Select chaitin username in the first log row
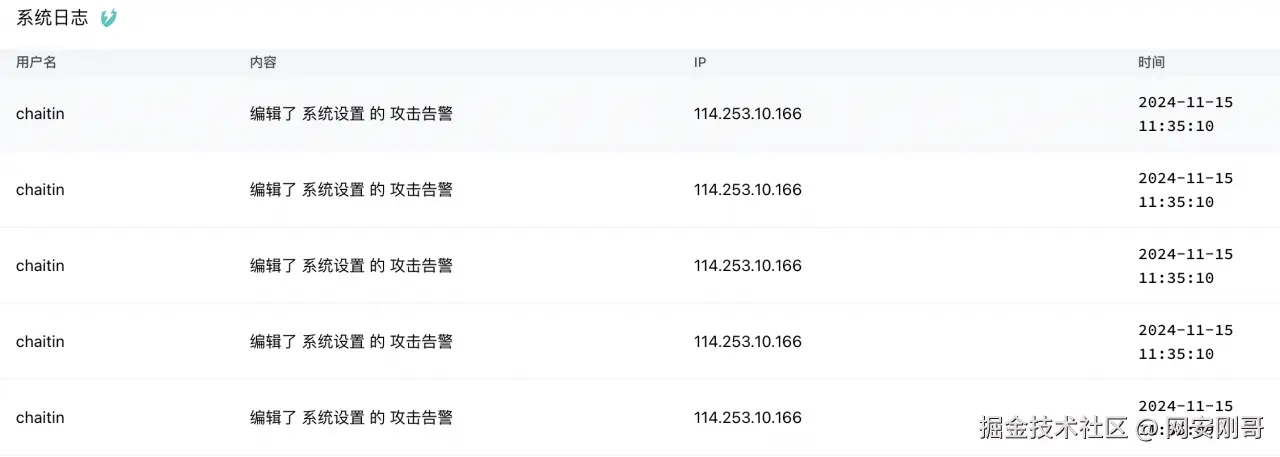 (40, 114)
